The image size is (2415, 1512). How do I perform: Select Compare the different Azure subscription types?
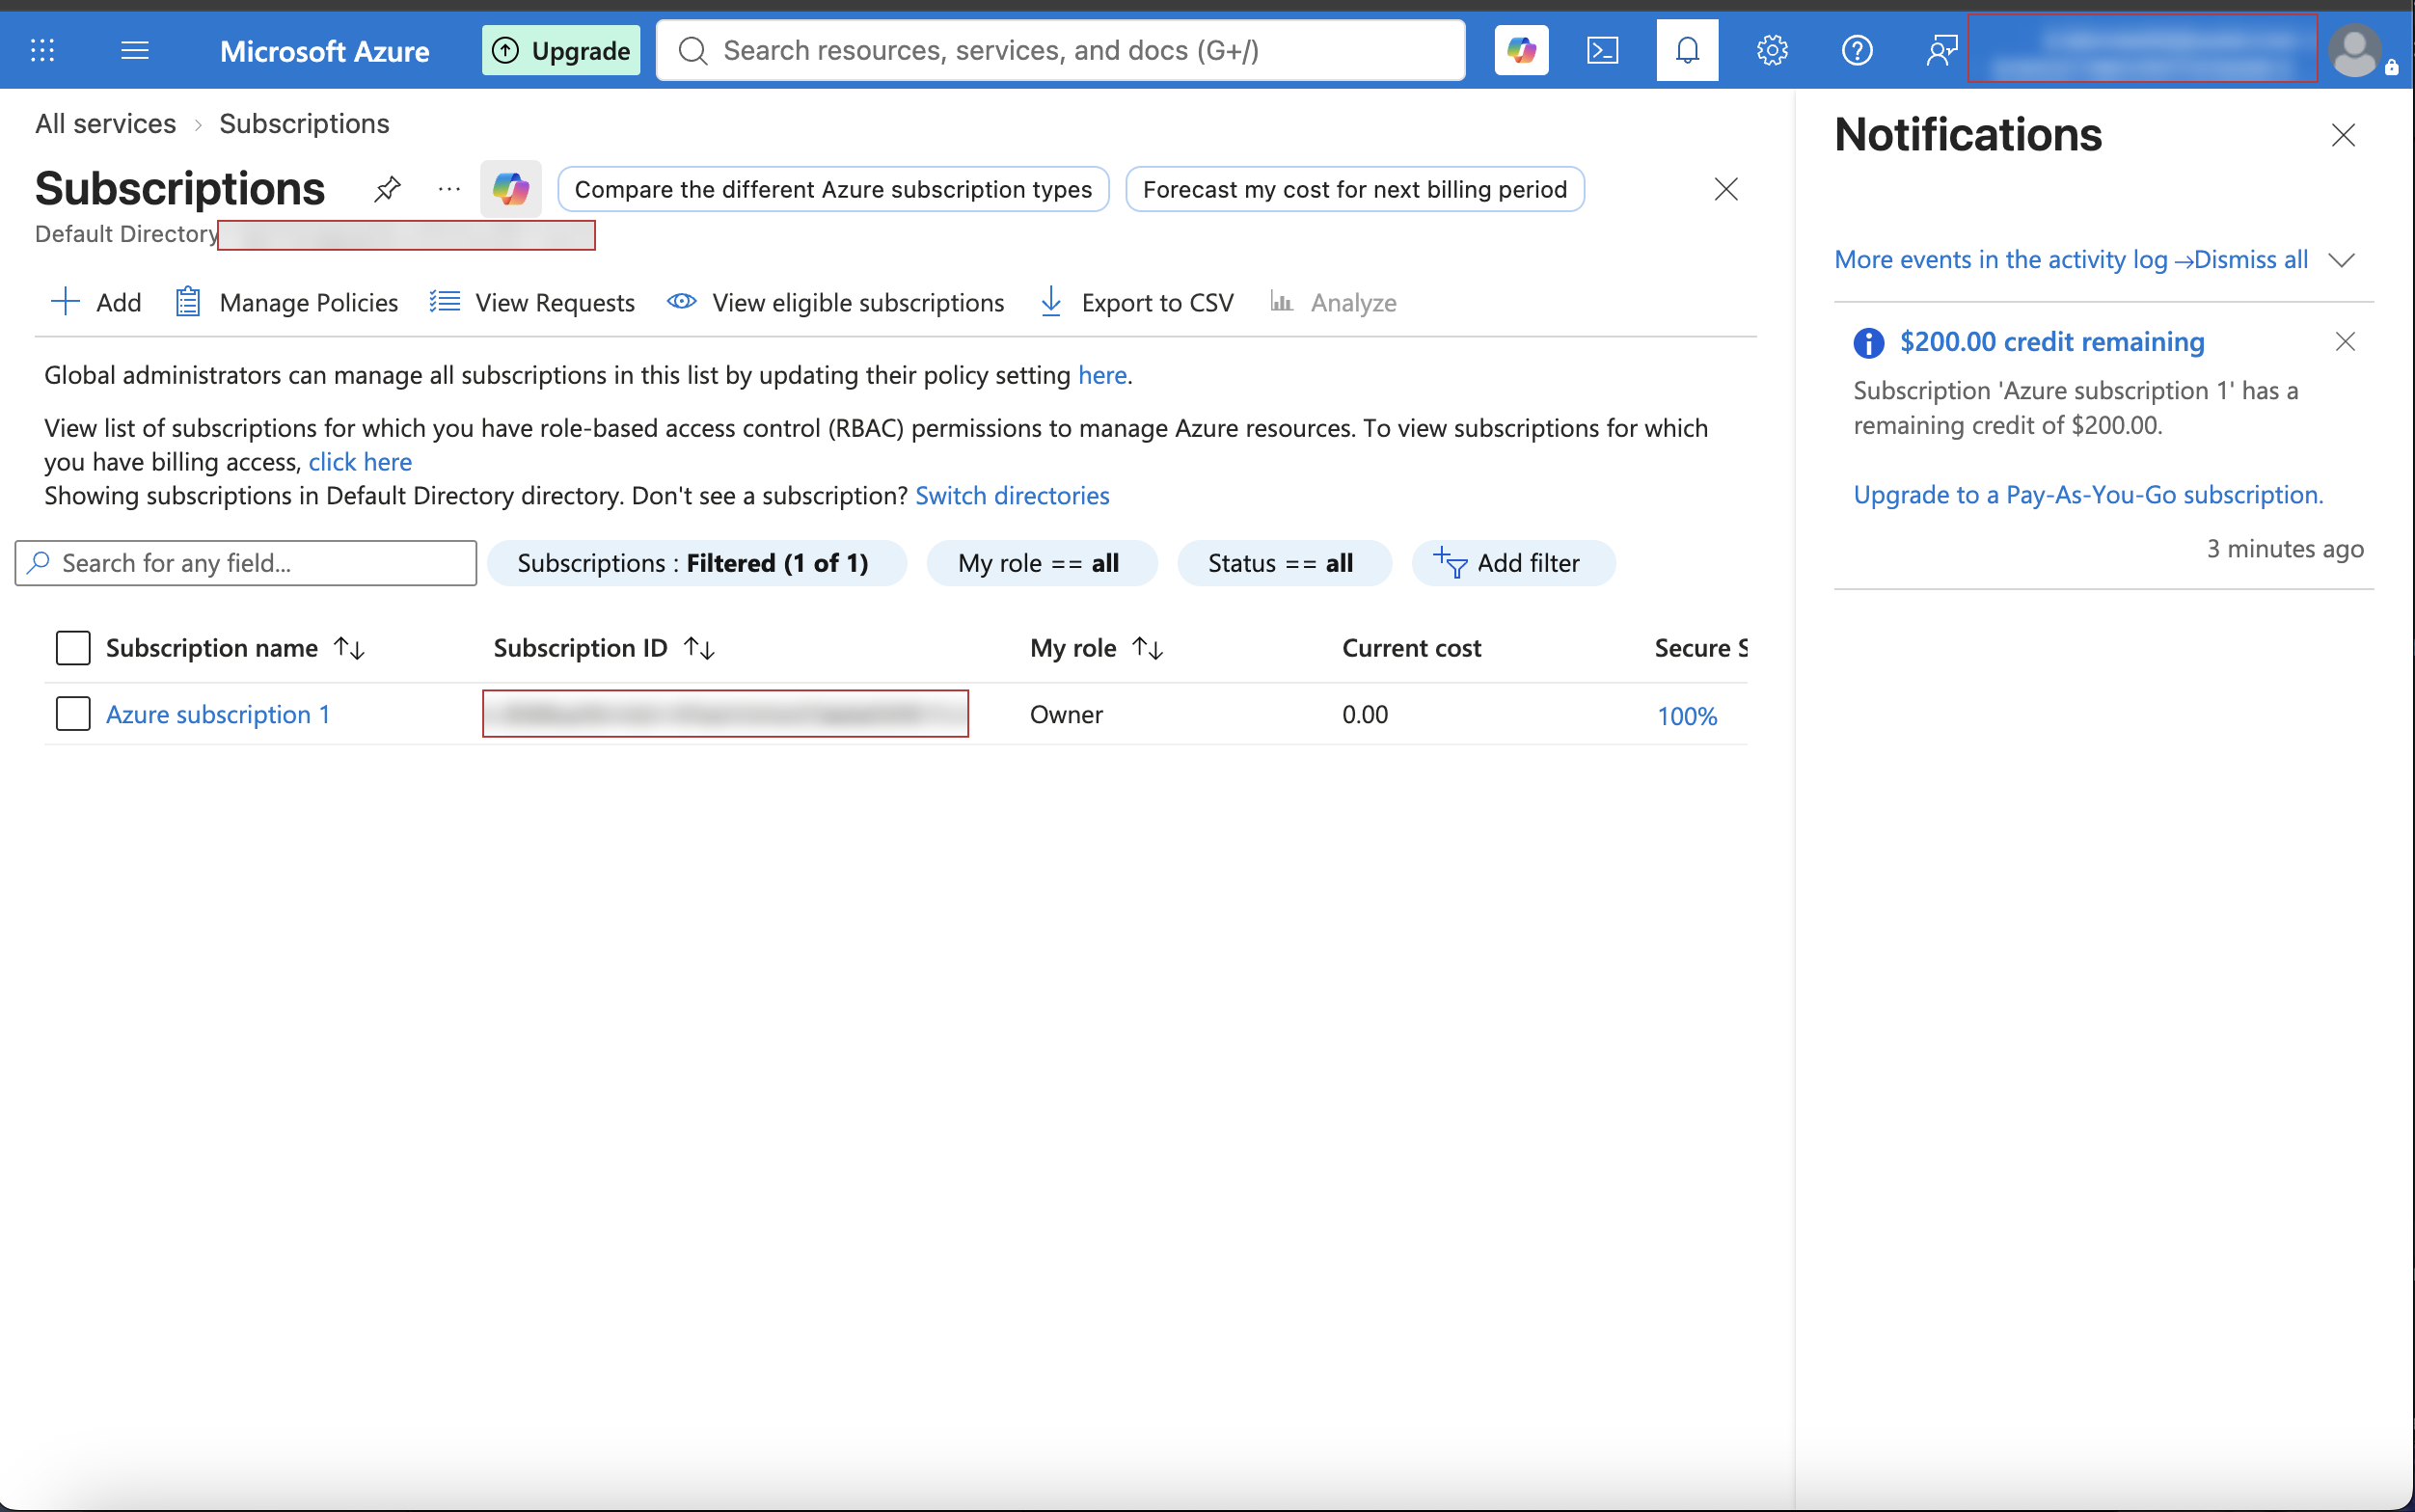833,189
